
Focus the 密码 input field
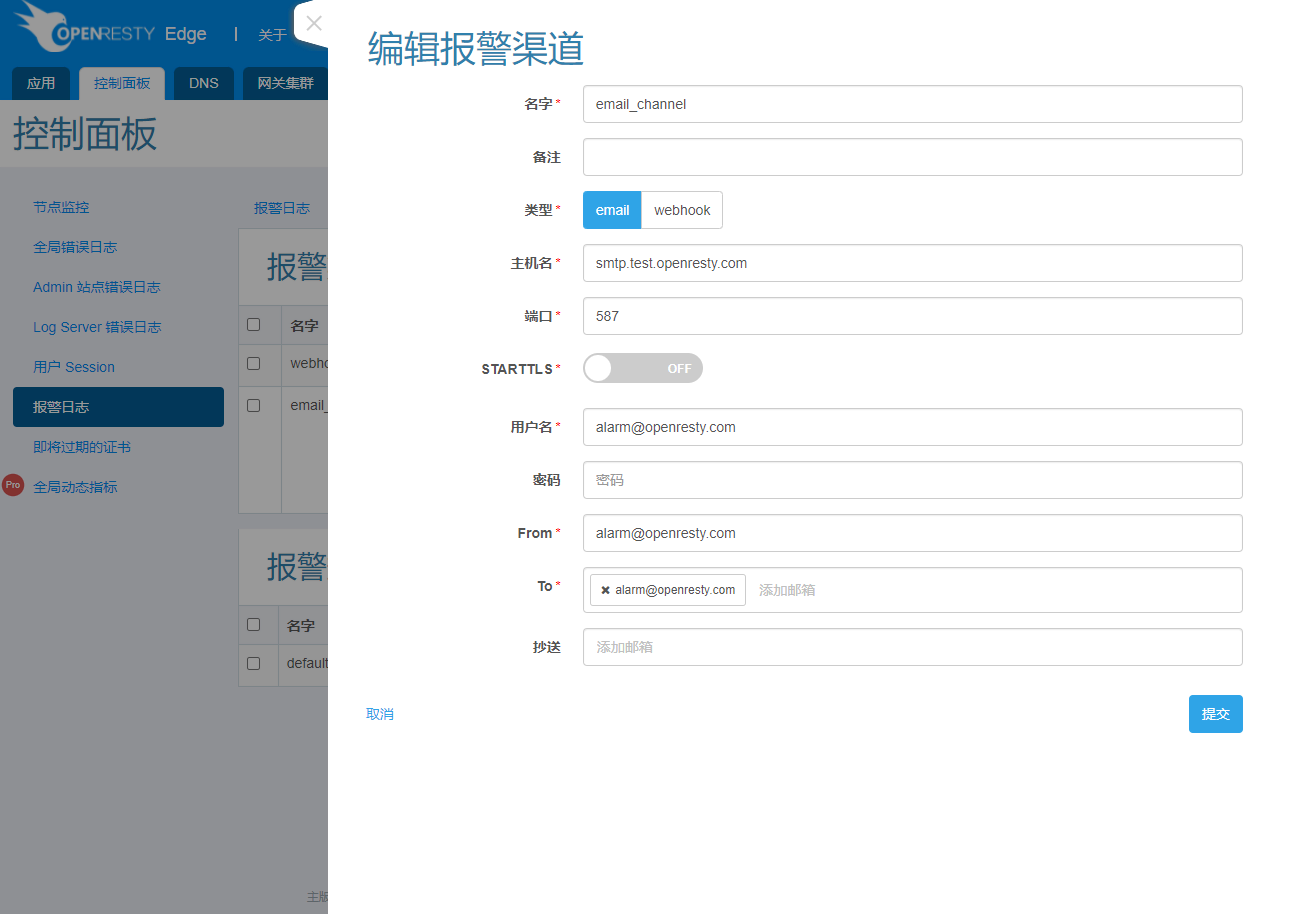[912, 480]
